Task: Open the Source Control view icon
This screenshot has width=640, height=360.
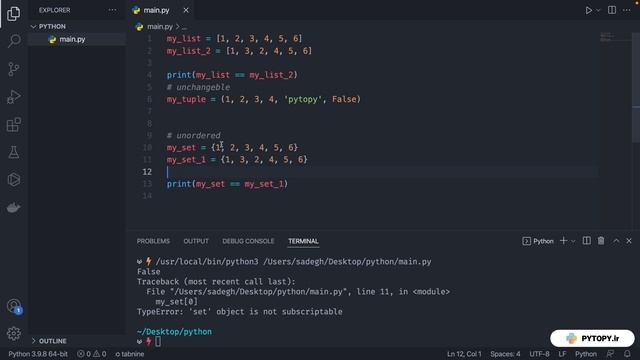Action: point(13,69)
